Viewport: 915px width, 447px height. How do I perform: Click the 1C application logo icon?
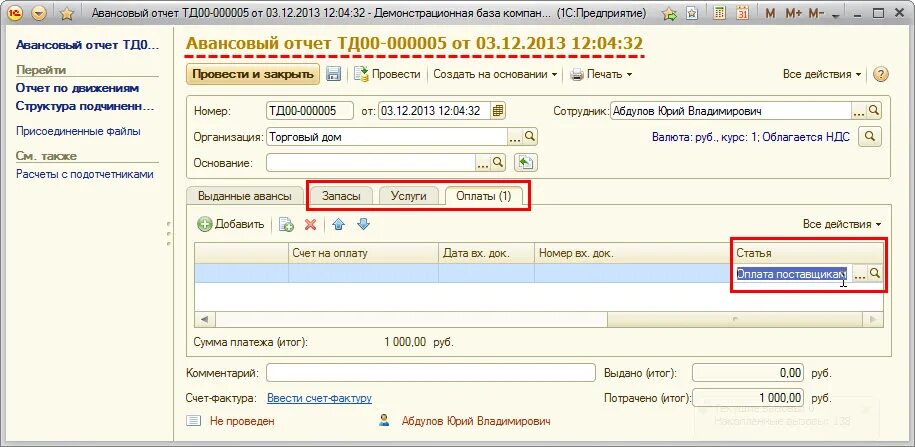coord(15,13)
